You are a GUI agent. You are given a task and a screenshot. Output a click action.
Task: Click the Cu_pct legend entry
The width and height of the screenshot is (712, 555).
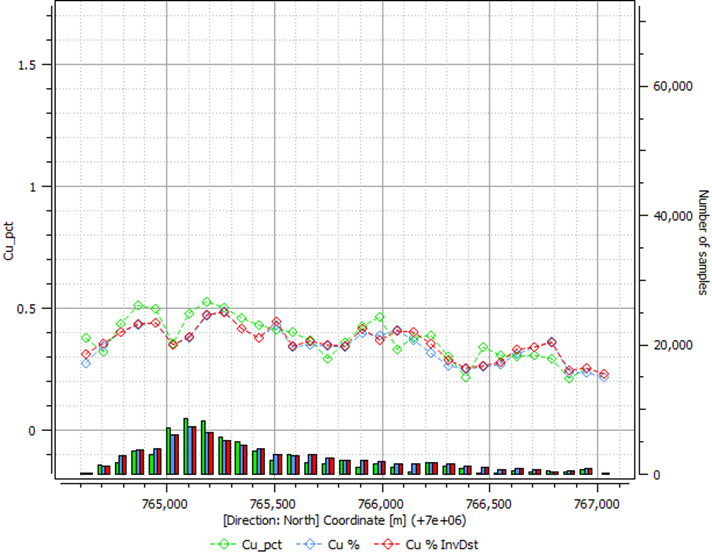click(x=246, y=545)
